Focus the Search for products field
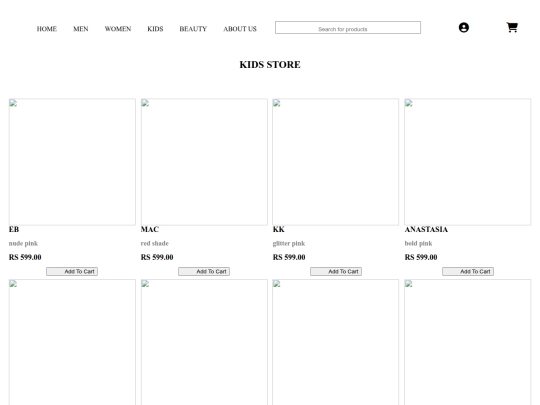 348,28
